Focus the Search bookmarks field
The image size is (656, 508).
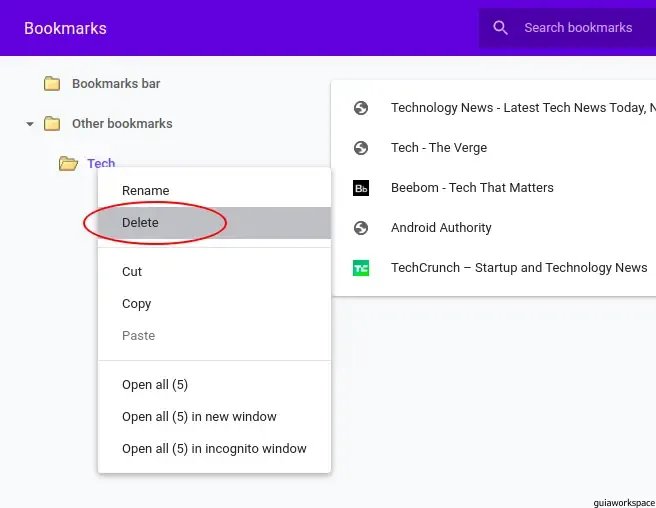[x=567, y=28]
